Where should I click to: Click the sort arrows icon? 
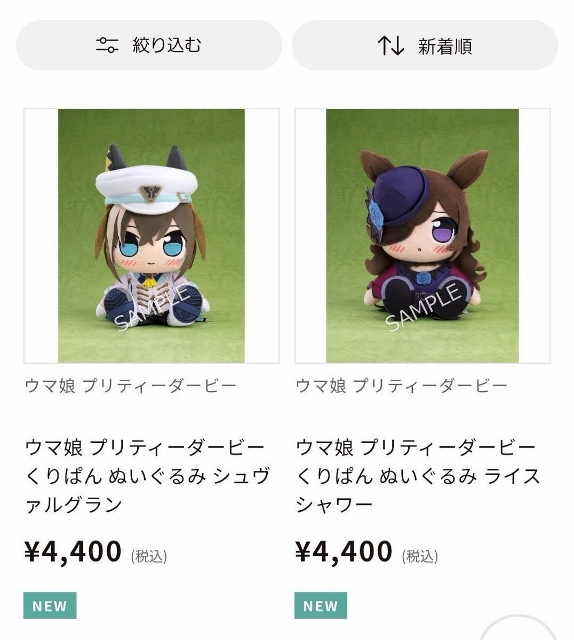pyautogui.click(x=391, y=45)
